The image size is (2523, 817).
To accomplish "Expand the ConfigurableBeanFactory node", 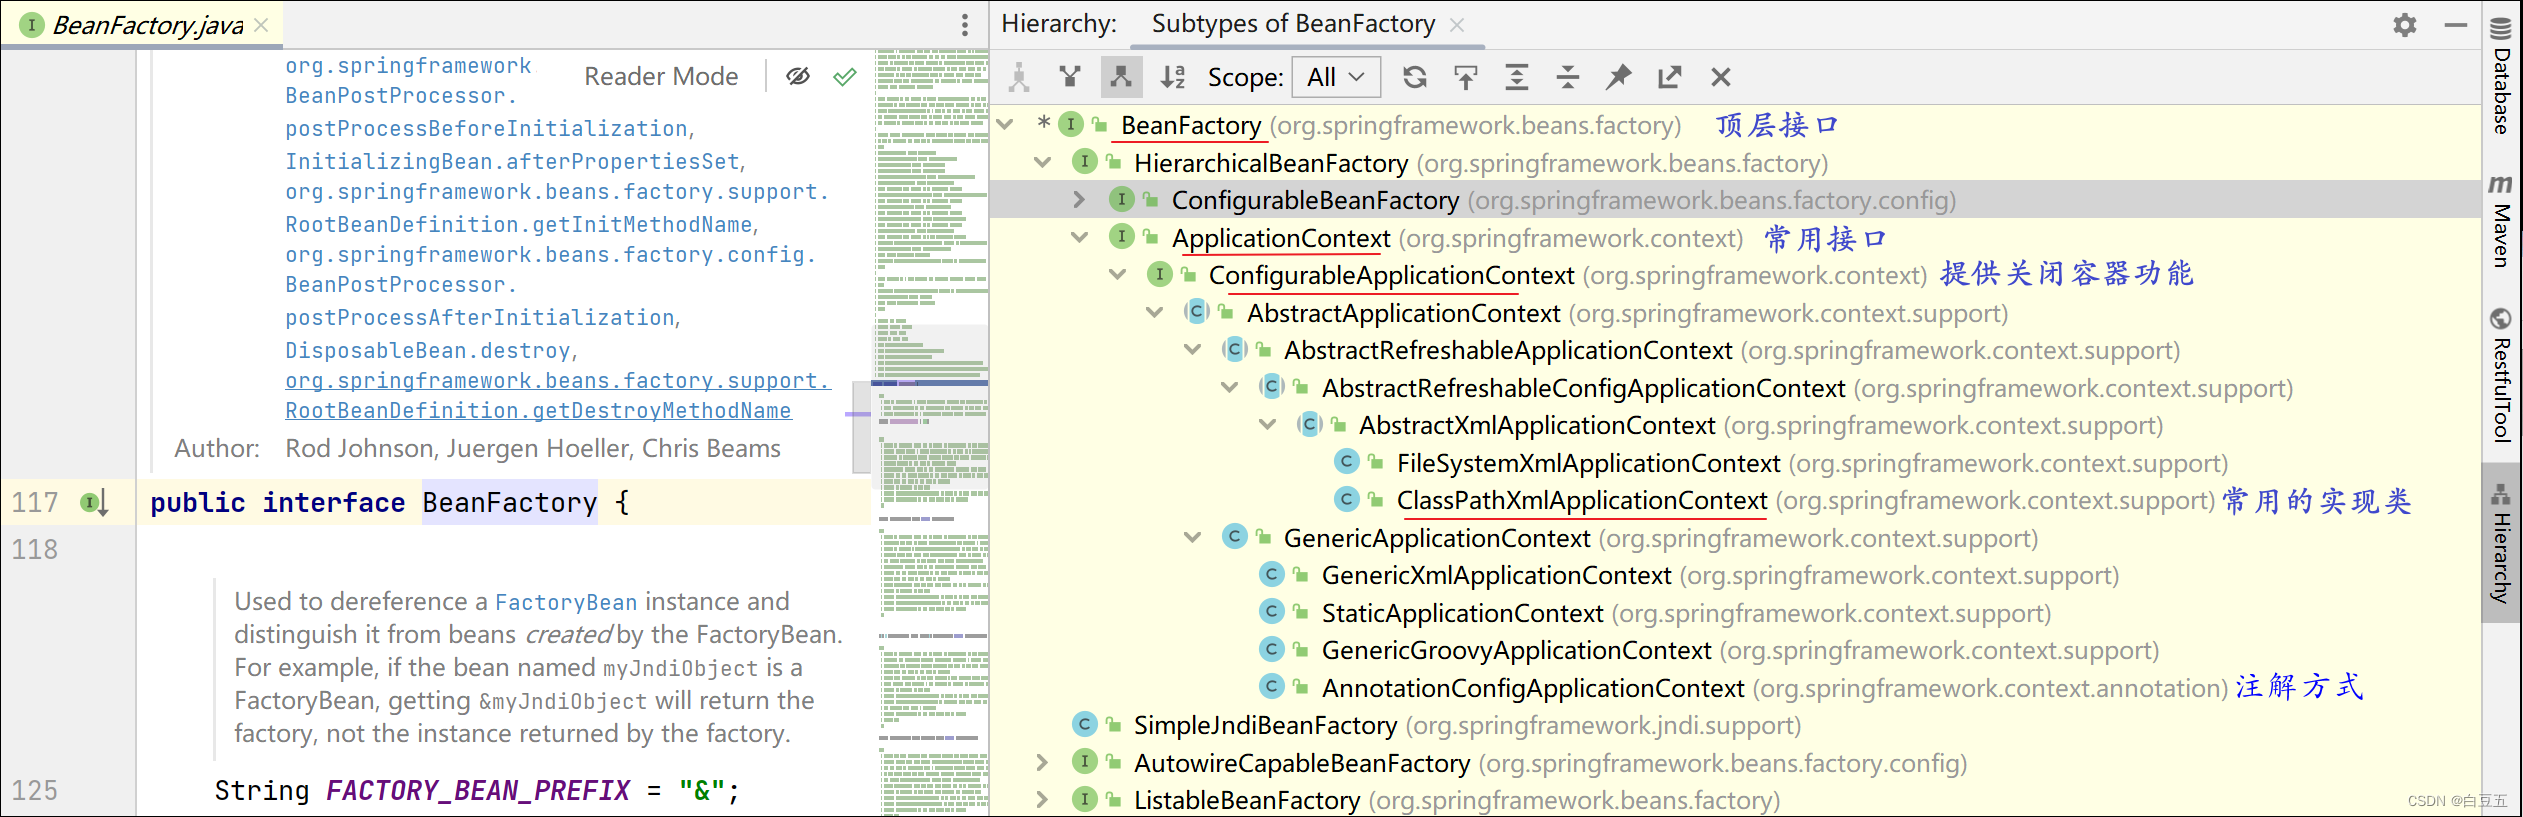I will [1079, 200].
